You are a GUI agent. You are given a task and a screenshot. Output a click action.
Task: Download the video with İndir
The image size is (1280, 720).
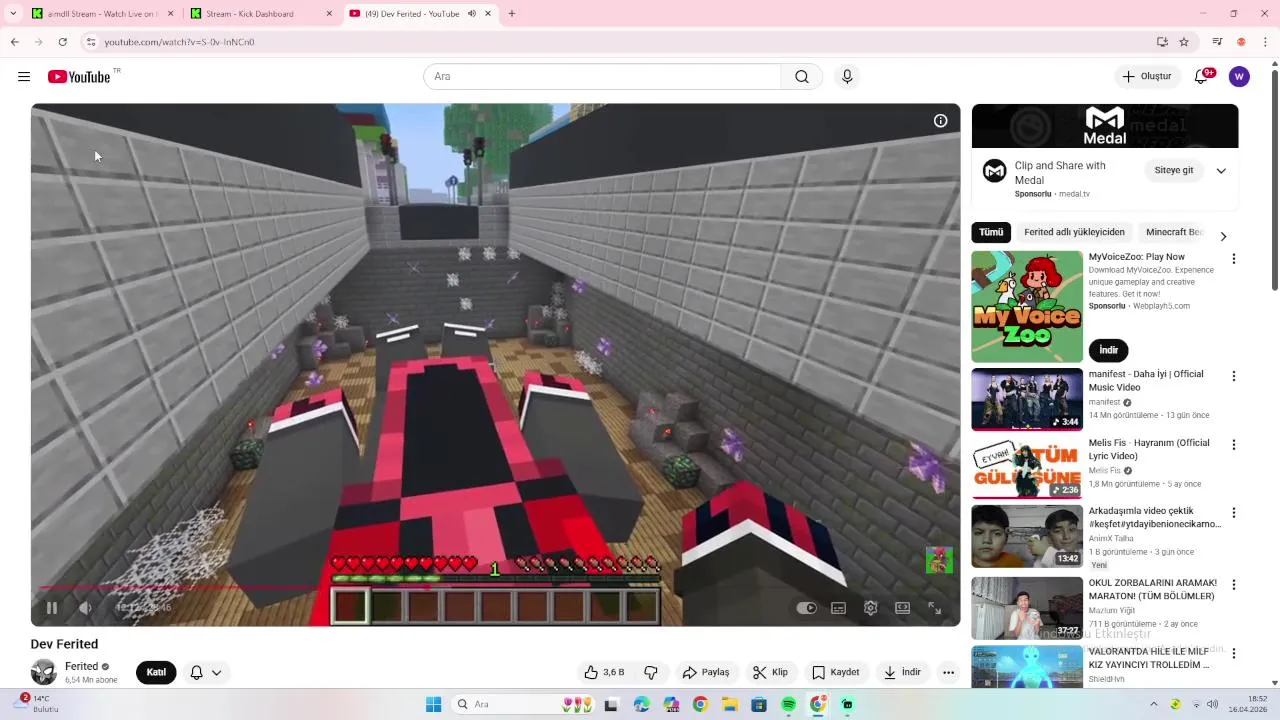(x=902, y=672)
